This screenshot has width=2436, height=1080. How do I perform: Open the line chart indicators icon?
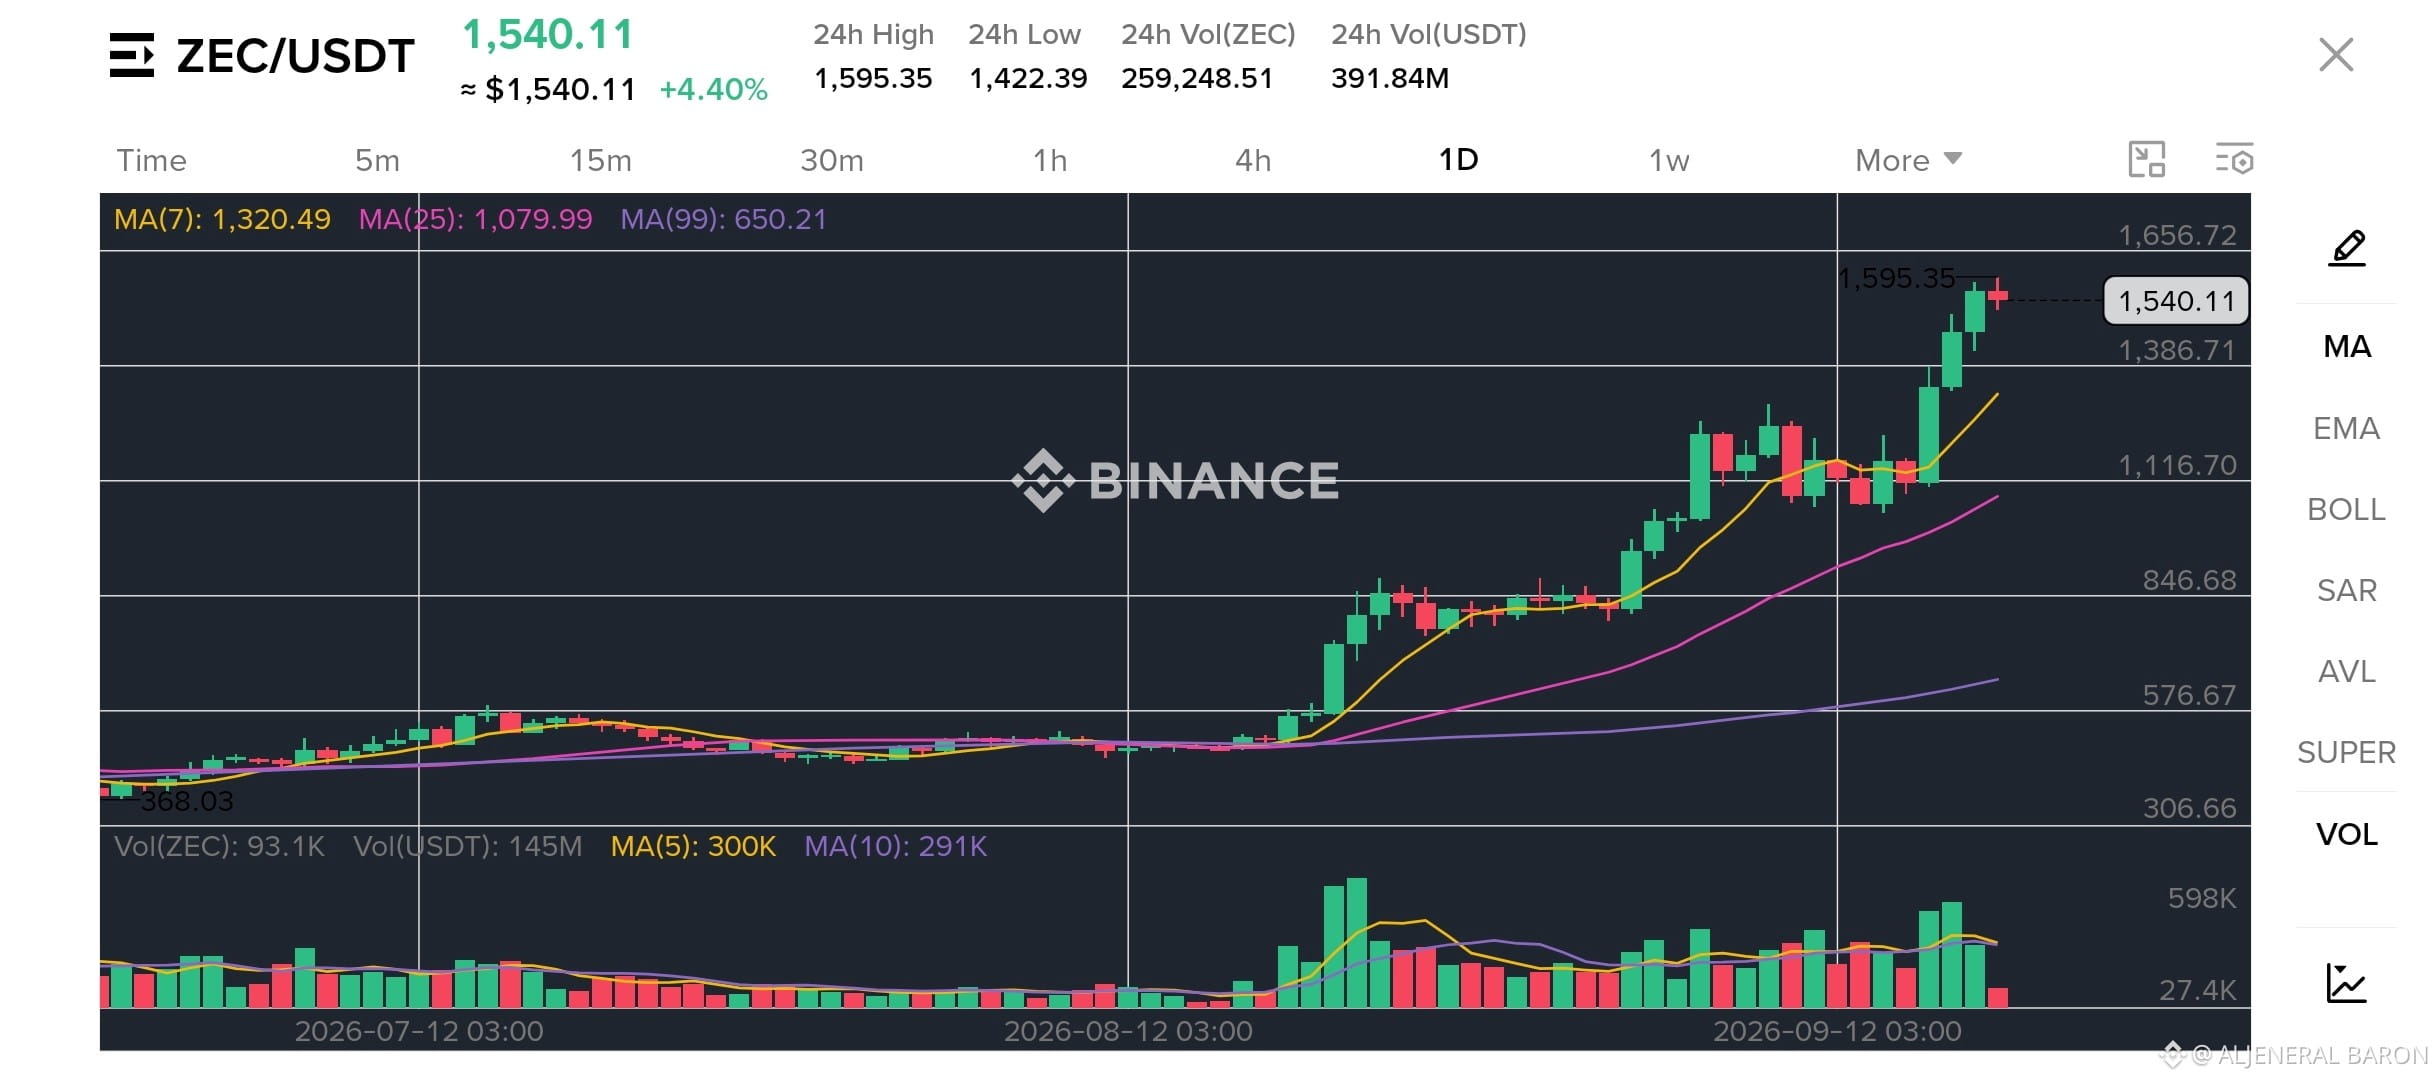tap(2346, 983)
